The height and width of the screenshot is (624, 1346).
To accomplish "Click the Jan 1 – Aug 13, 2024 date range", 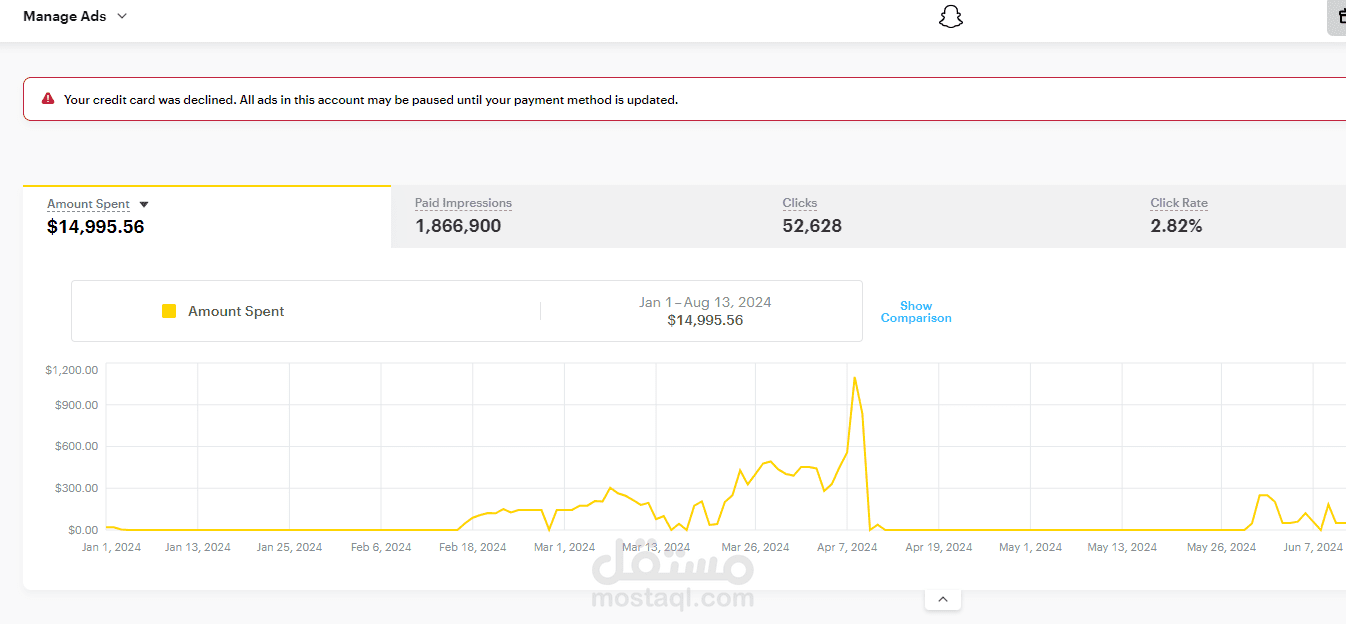I will pyautogui.click(x=705, y=302).
